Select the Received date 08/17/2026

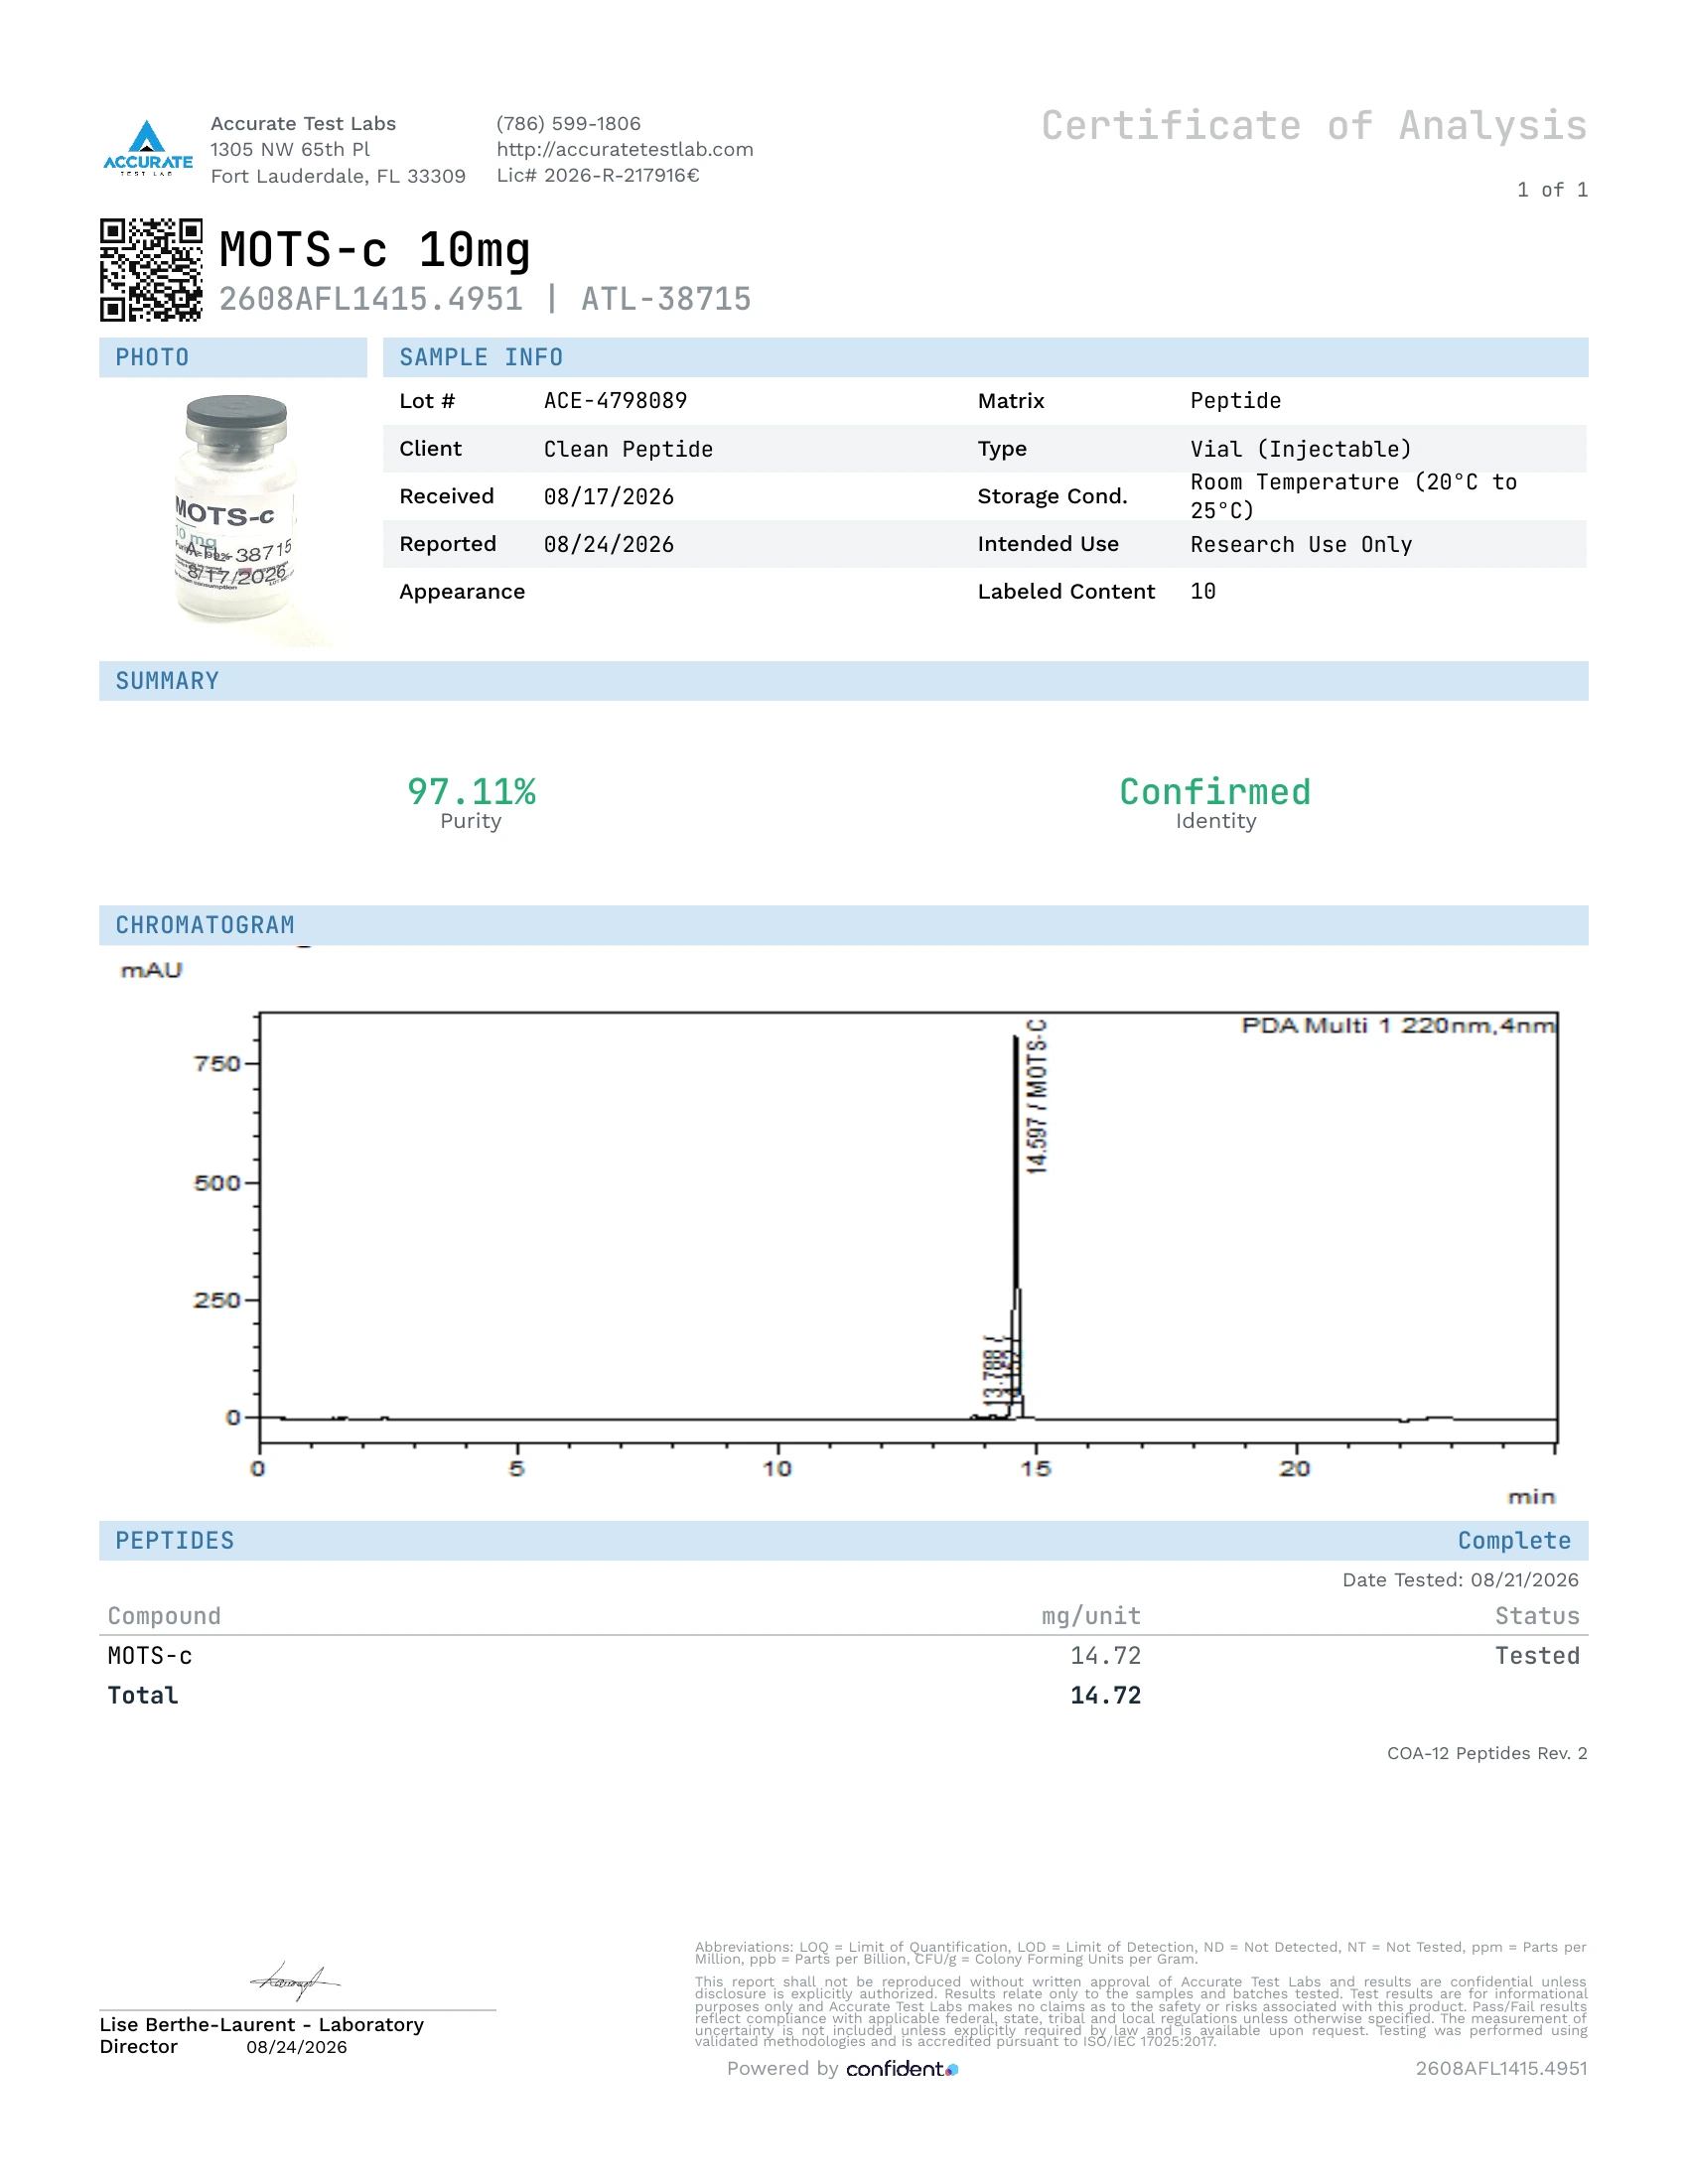[x=608, y=497]
